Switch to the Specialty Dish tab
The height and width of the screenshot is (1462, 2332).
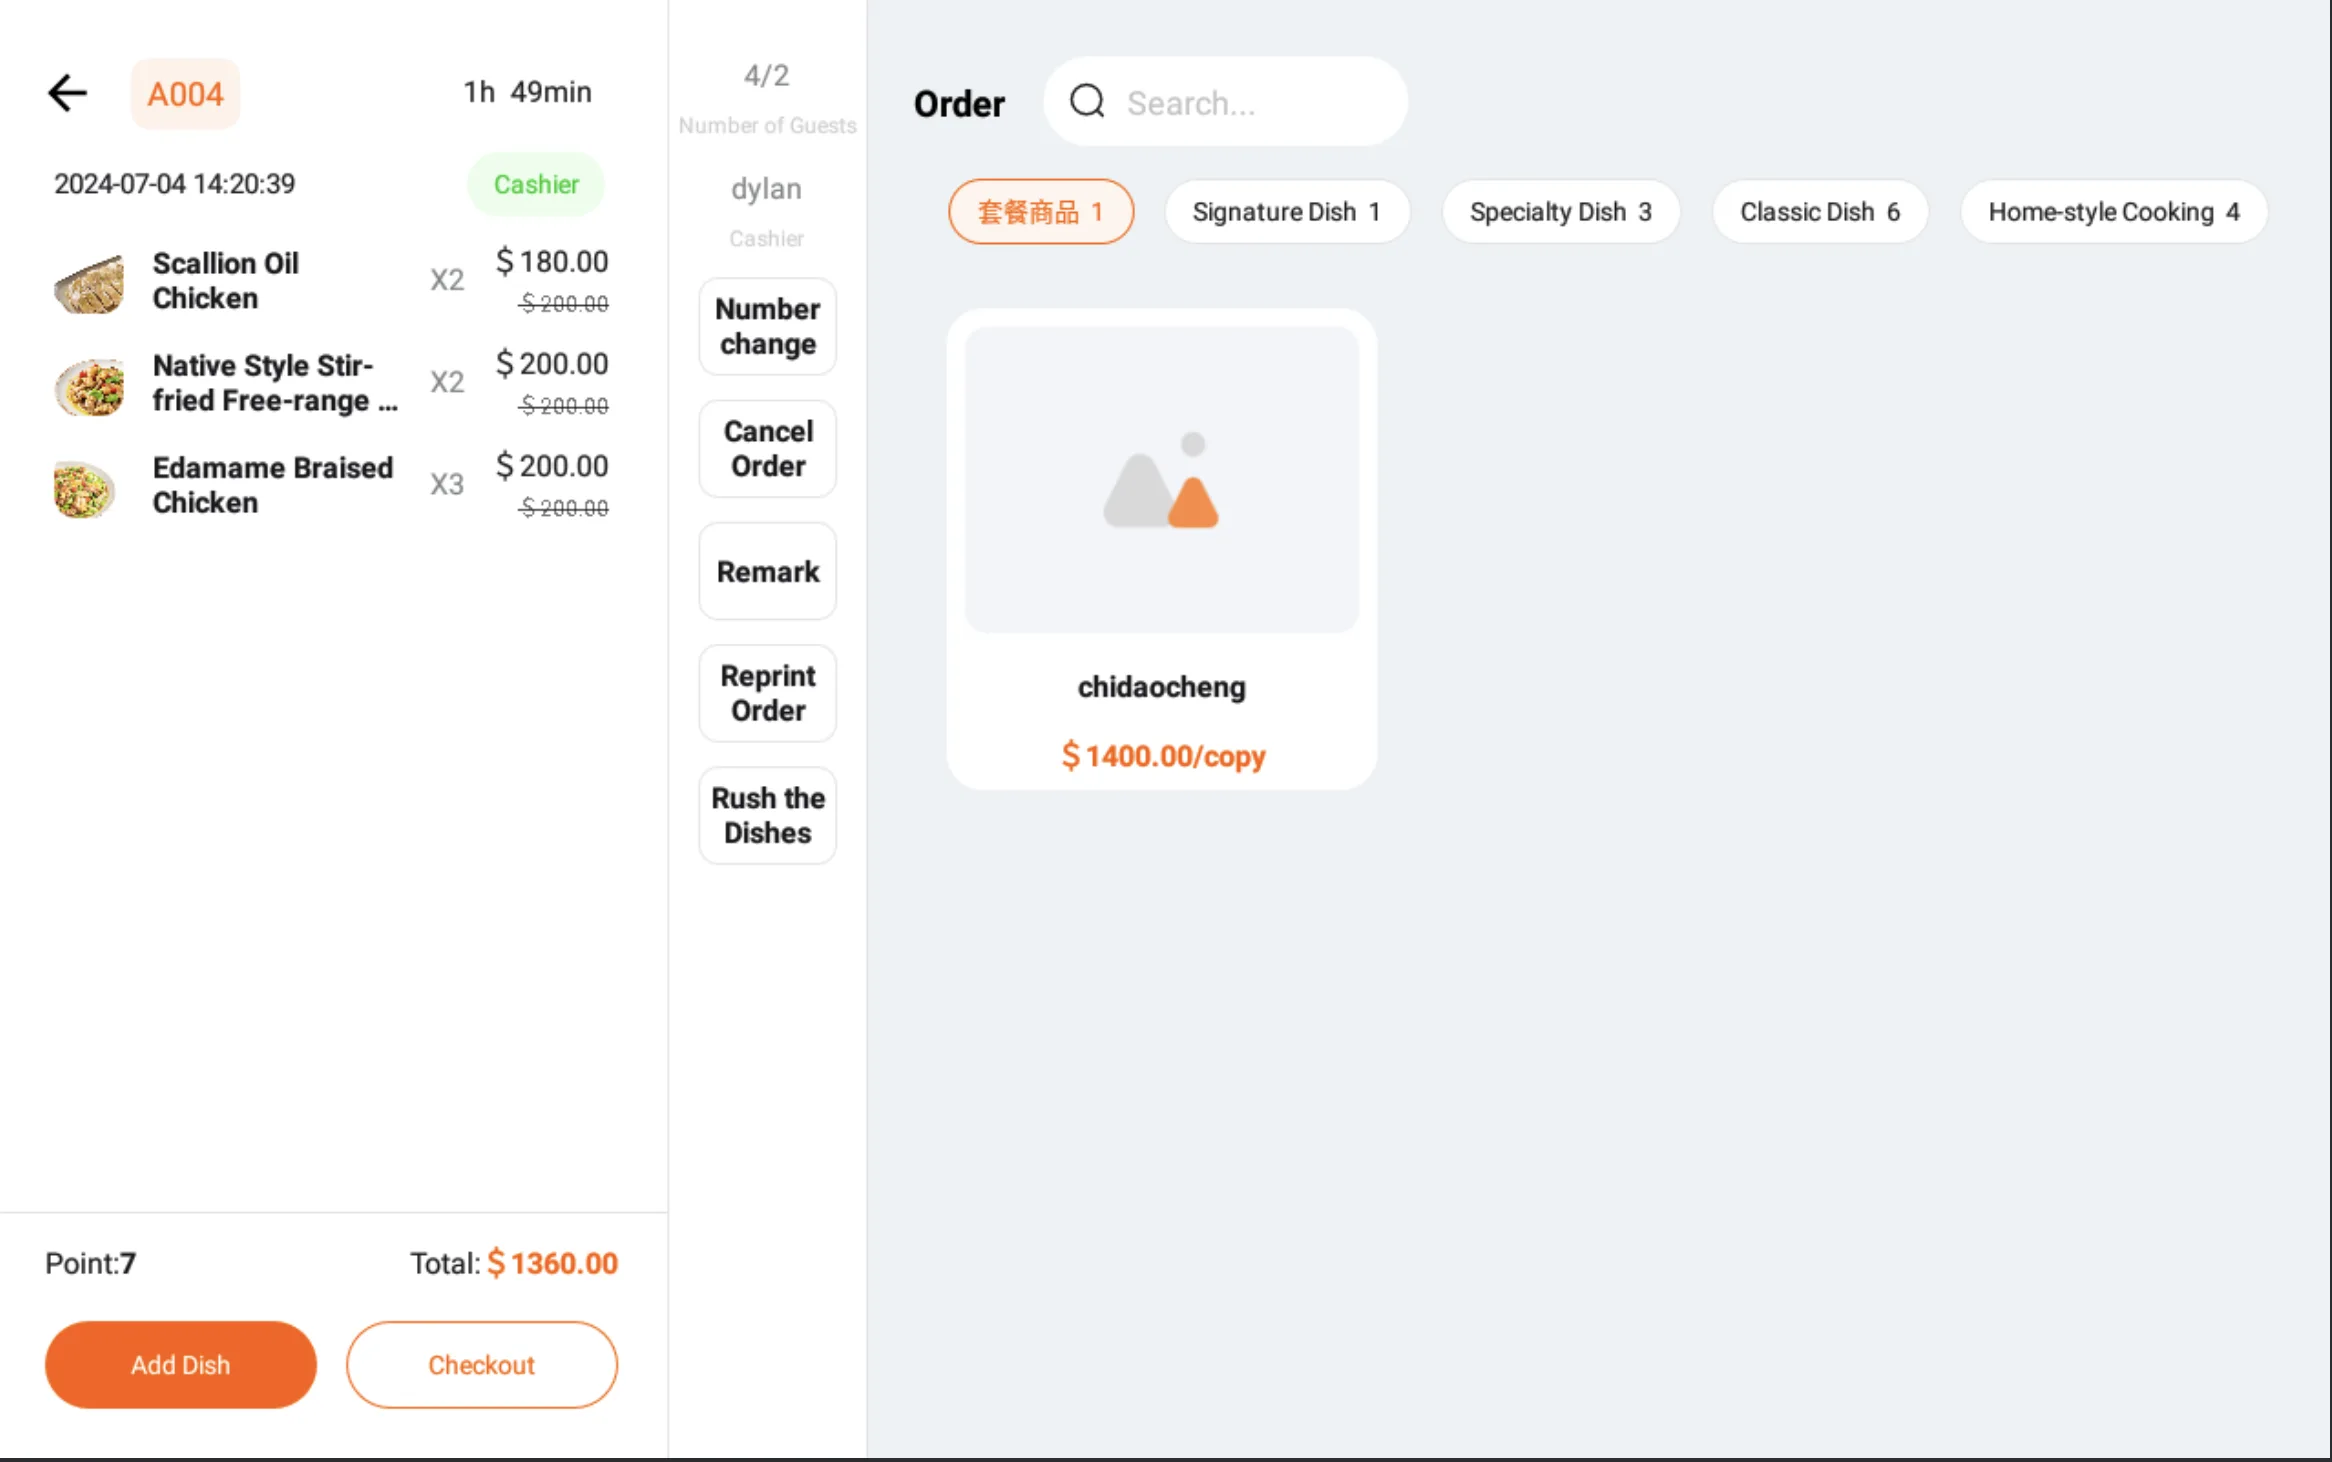coord(1560,212)
